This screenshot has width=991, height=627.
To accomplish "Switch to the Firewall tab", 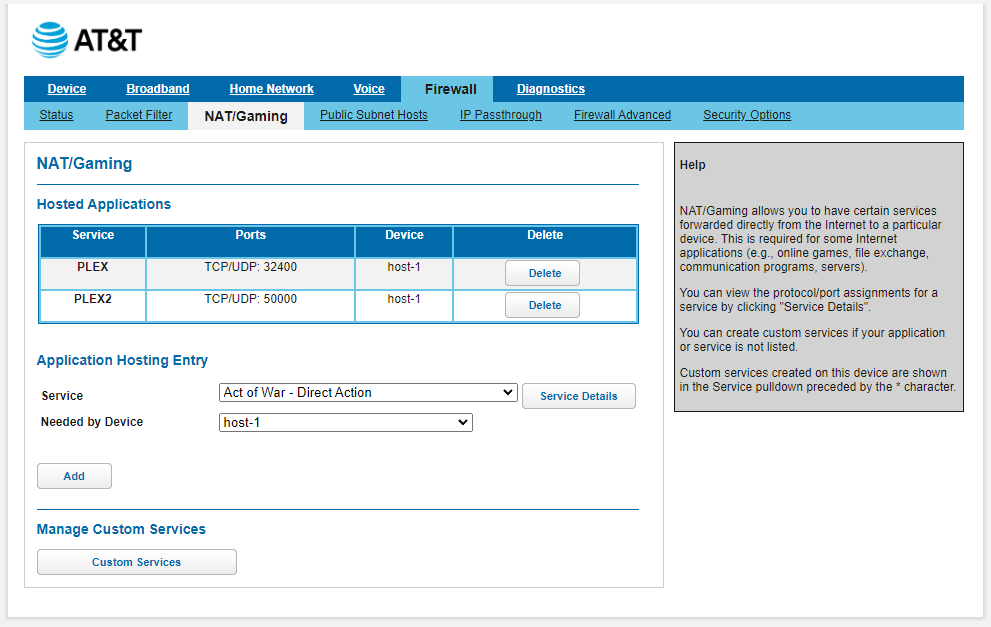I will tap(447, 89).
